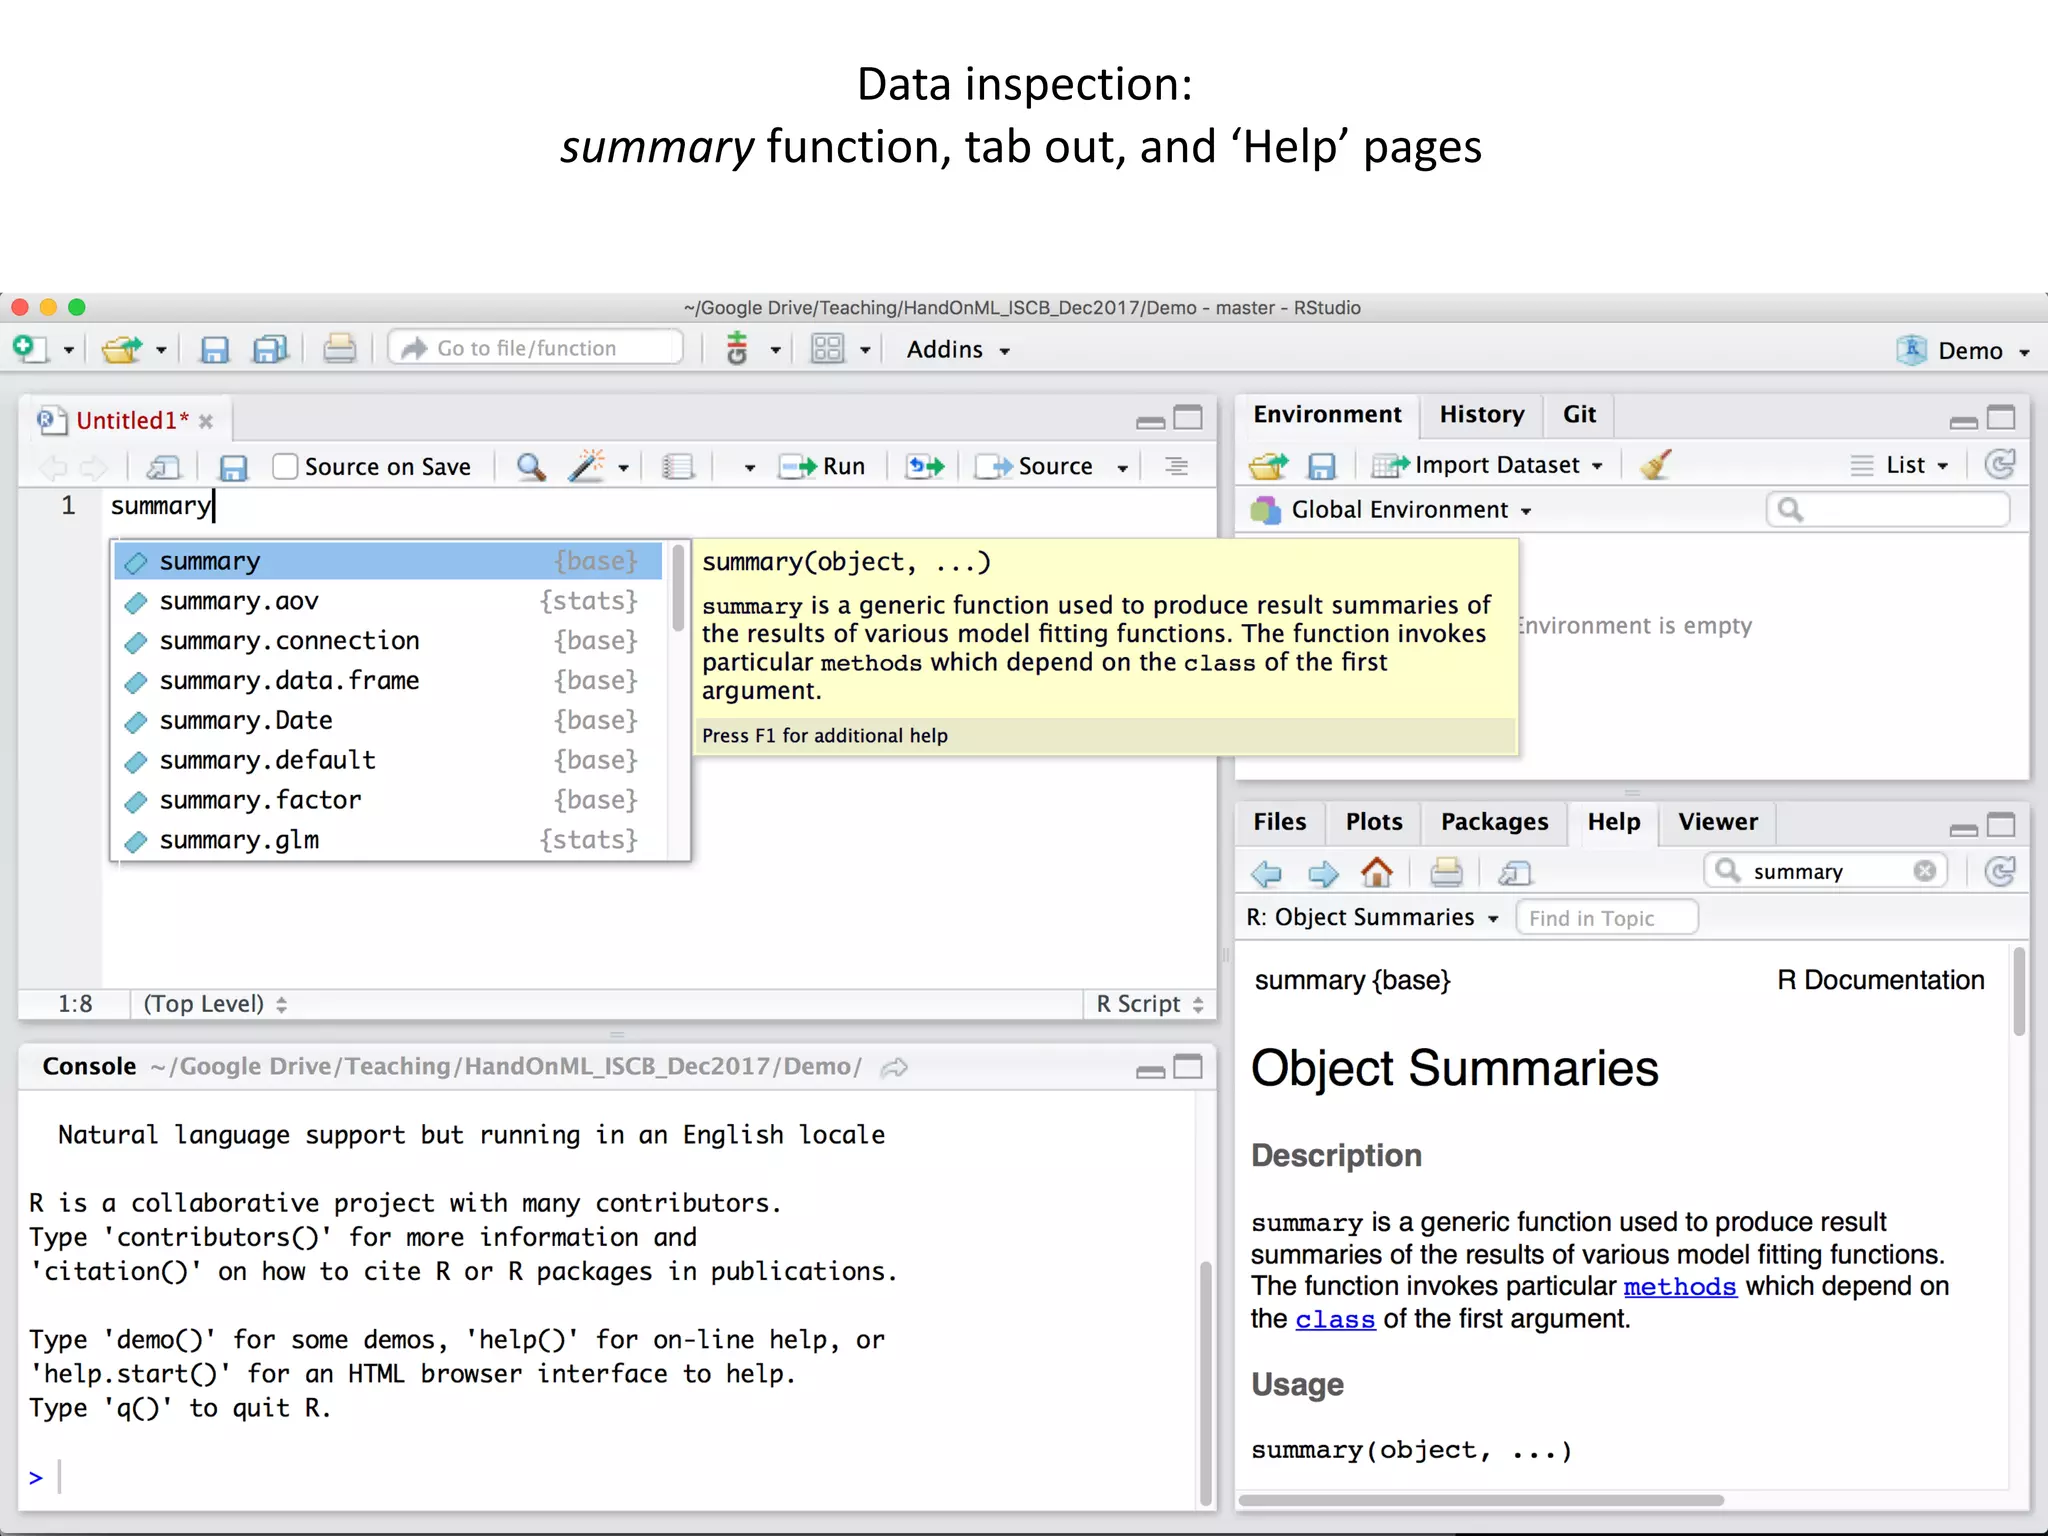Select summary.glm in completion list
The height and width of the screenshot is (1536, 2048).
coord(388,840)
